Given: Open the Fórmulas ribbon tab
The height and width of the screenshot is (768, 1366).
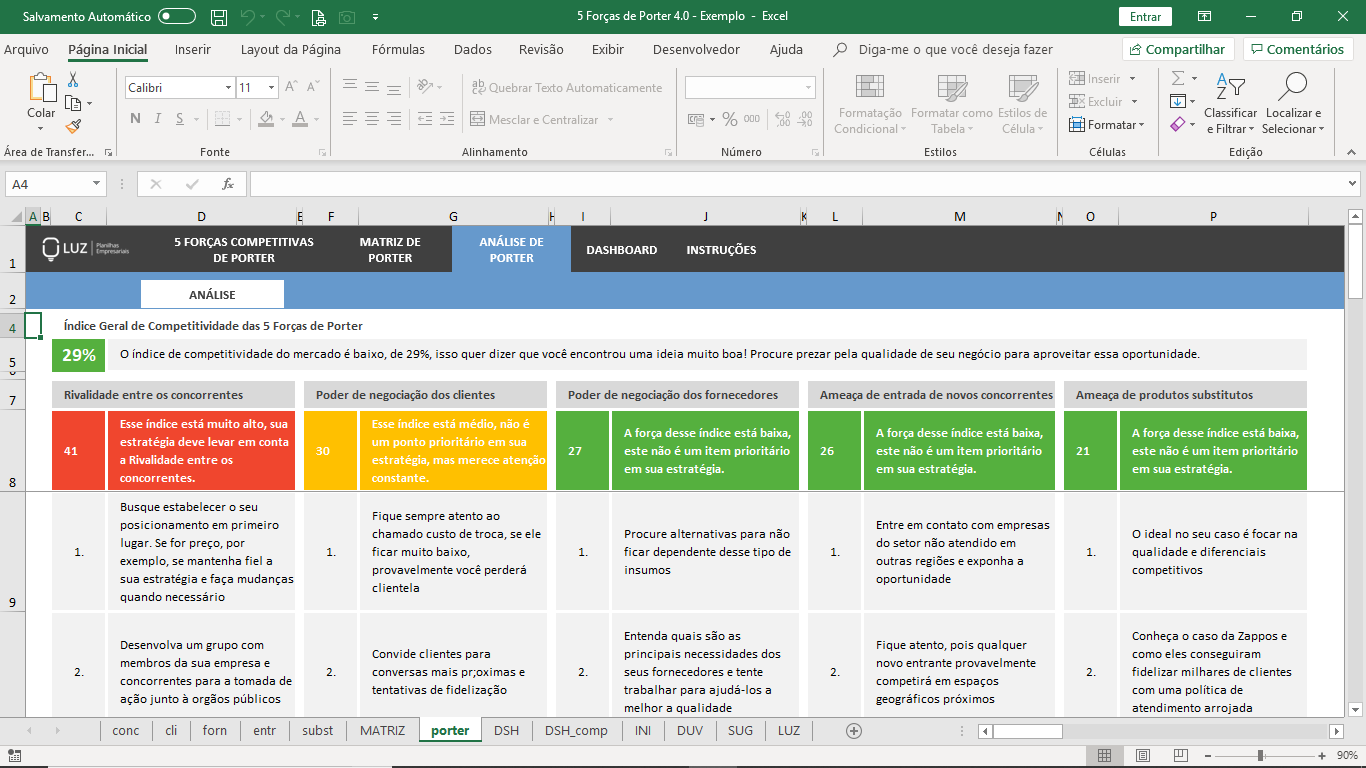Looking at the screenshot, I should click(x=398, y=49).
